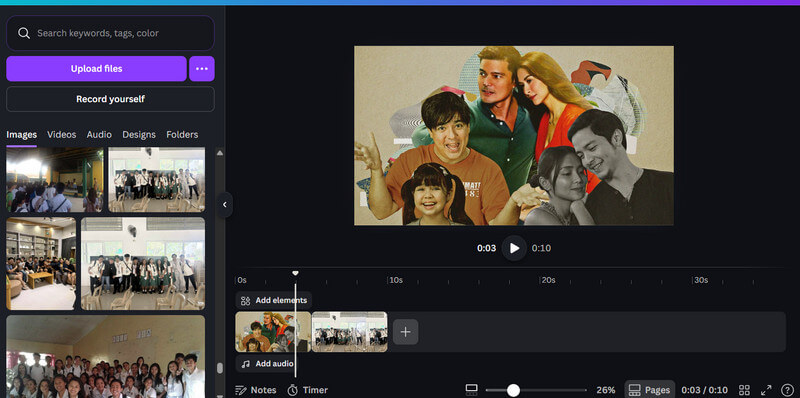Click the search keywords input field
Viewport: 800px width, 398px height.
click(x=110, y=33)
